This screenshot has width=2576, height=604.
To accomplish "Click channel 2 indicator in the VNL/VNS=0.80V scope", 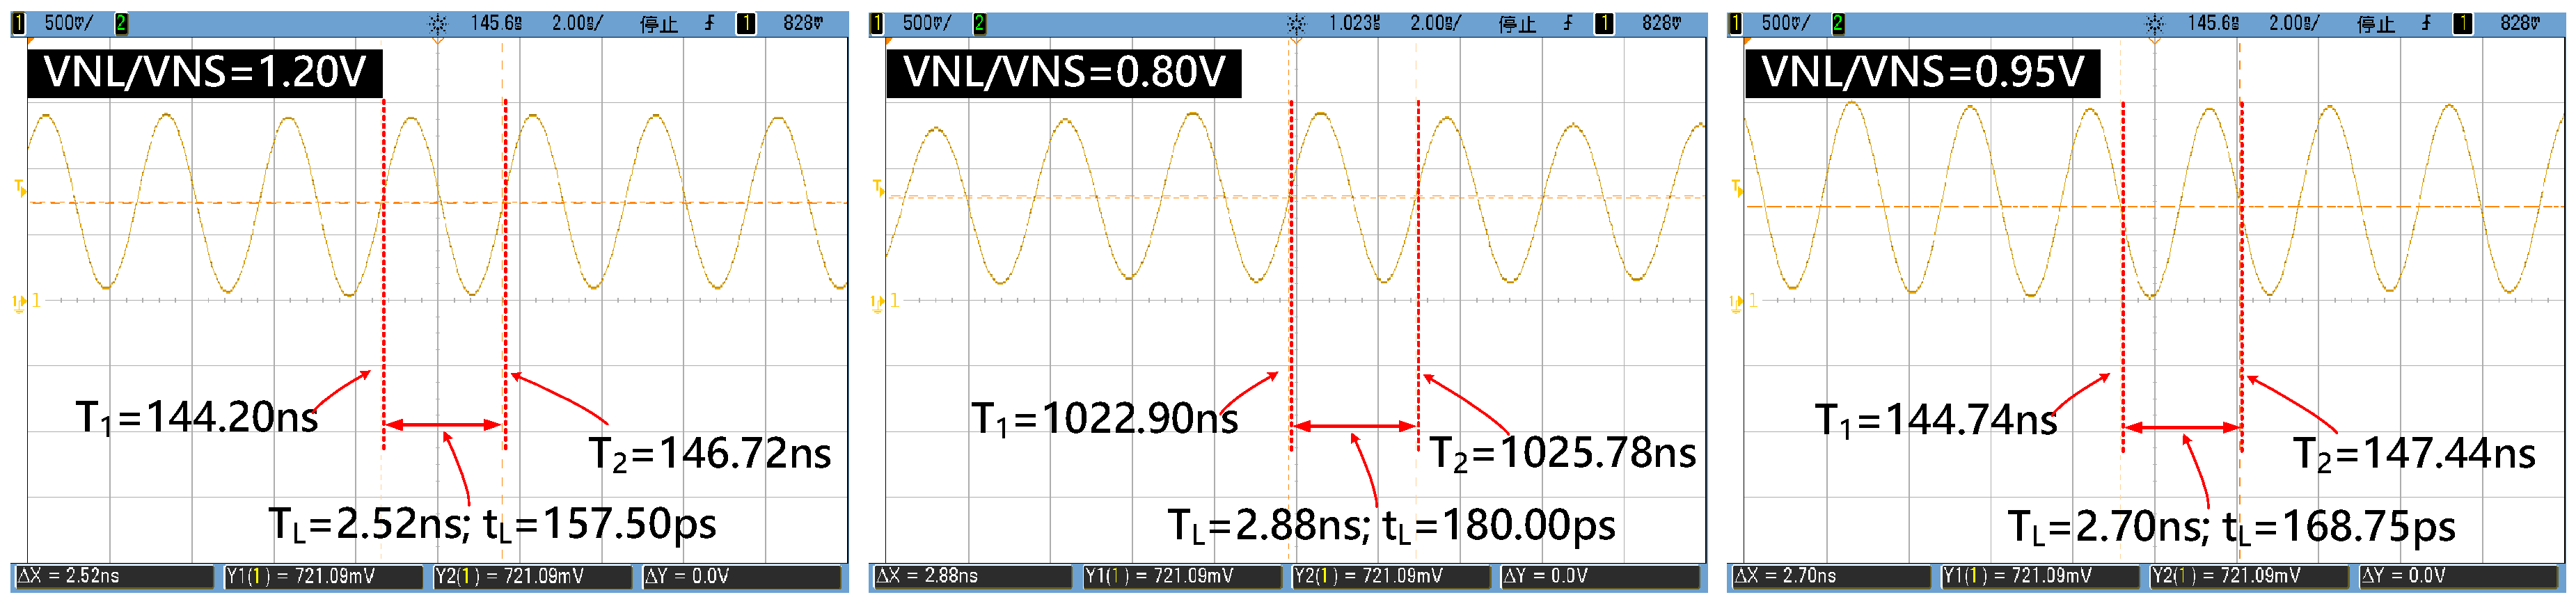I will pyautogui.click(x=979, y=23).
